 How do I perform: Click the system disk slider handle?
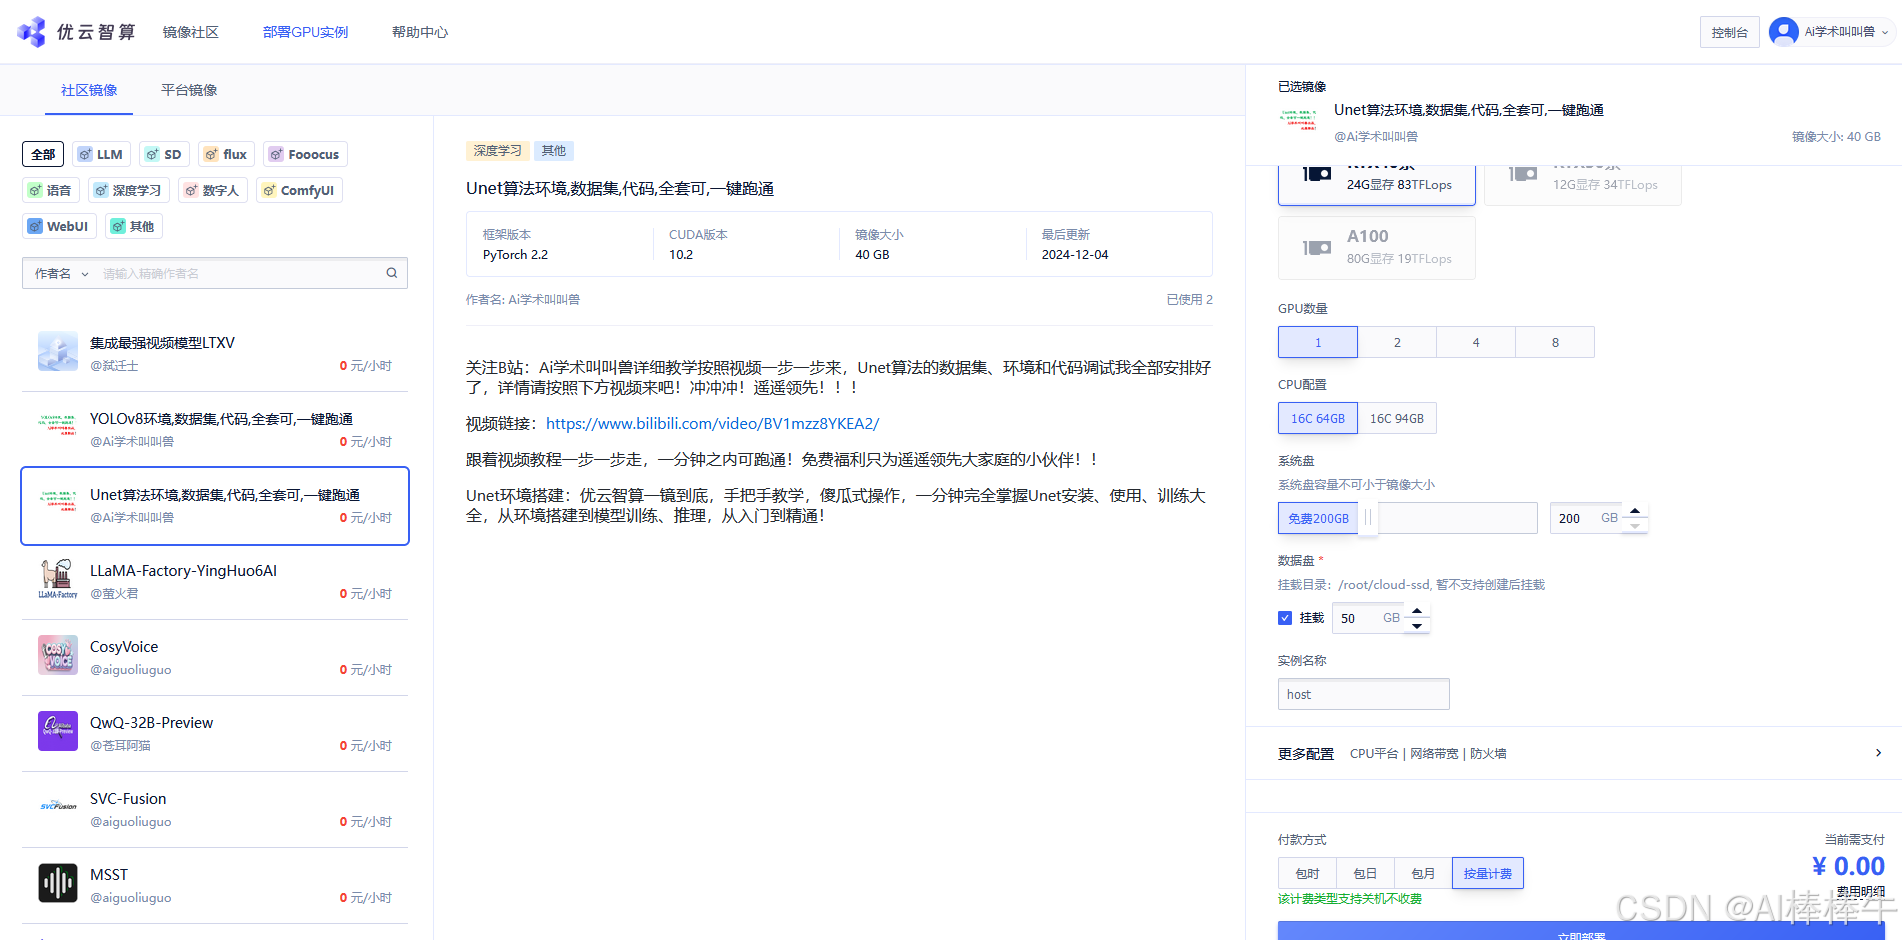[x=1368, y=518]
